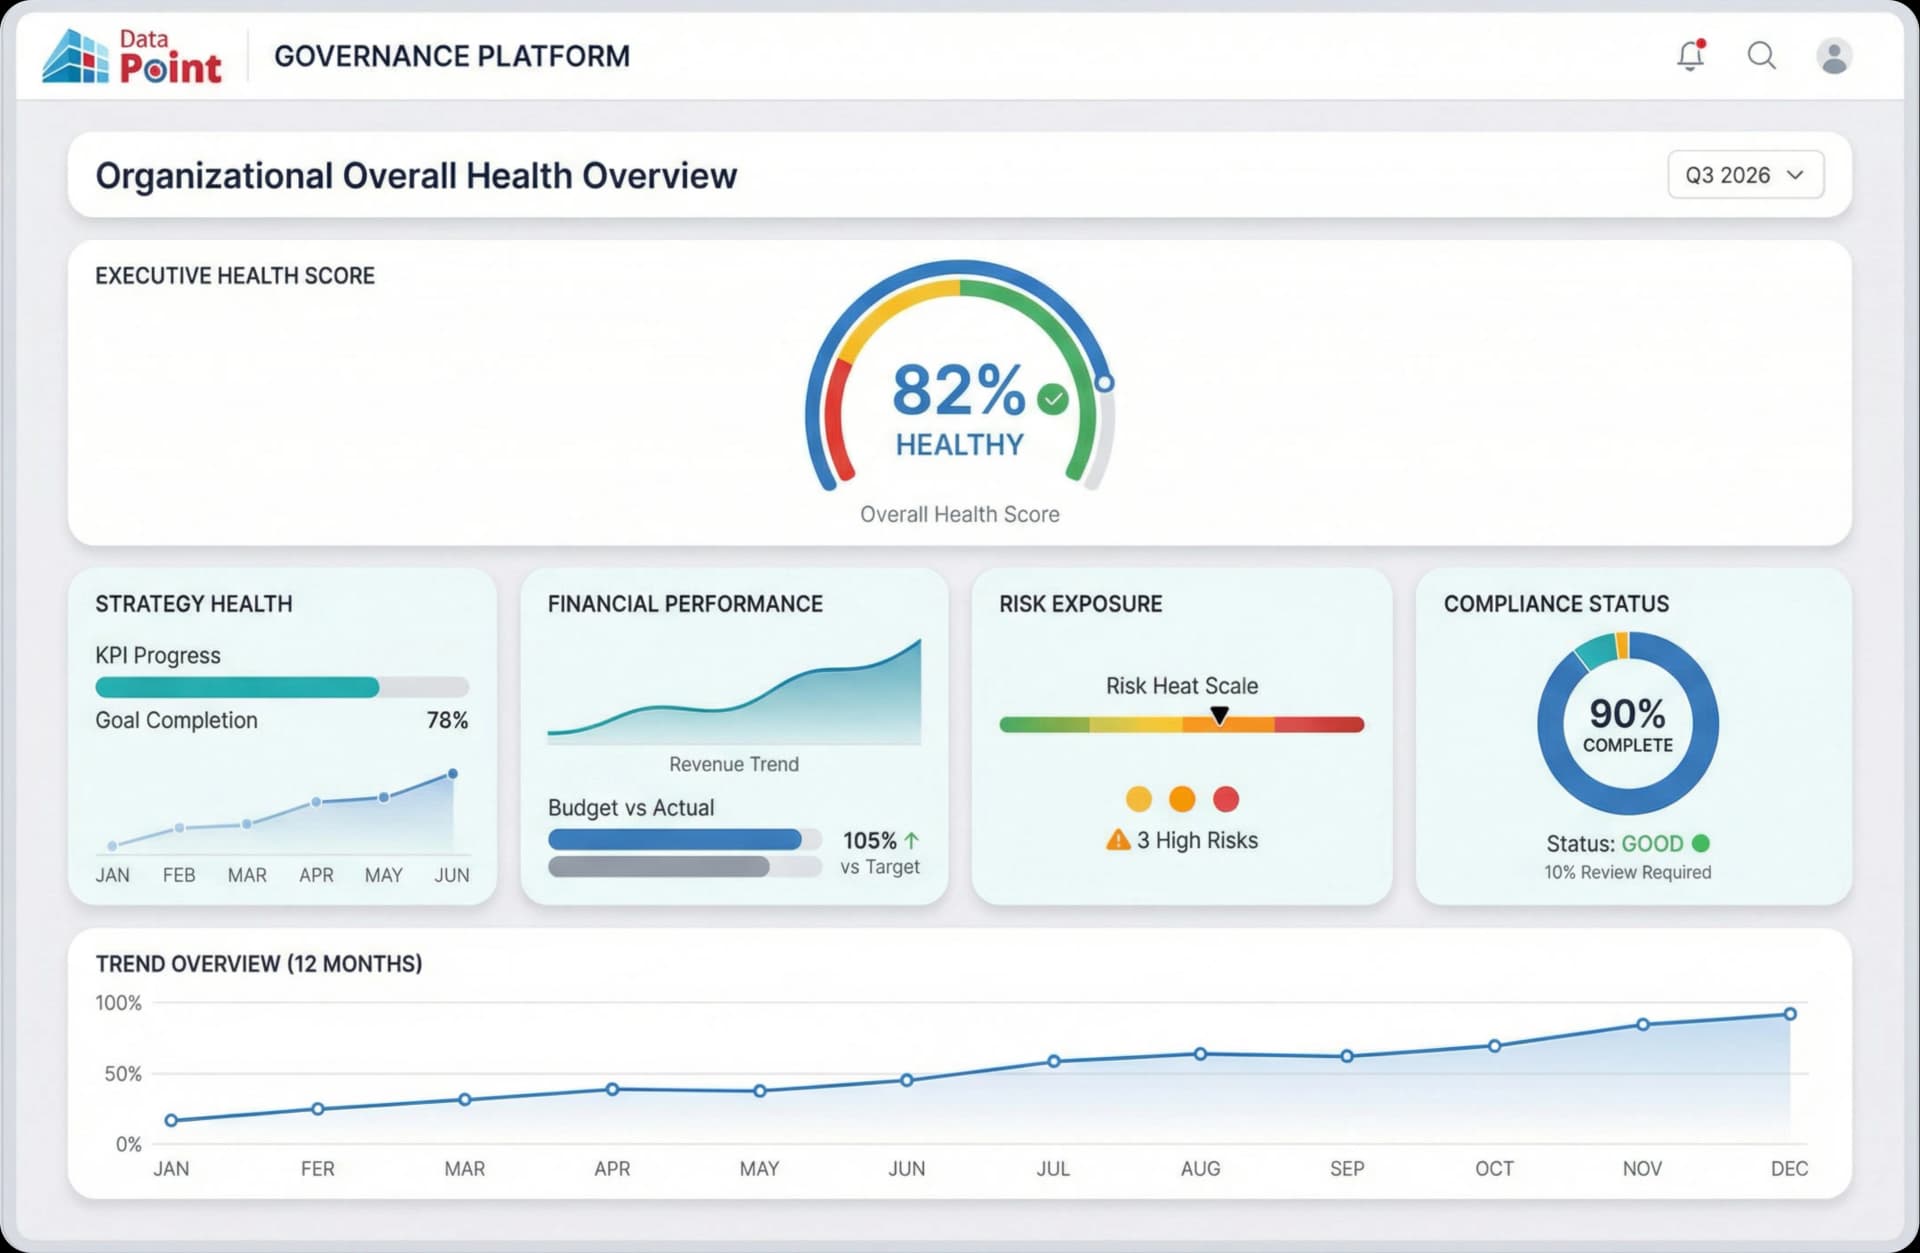The height and width of the screenshot is (1253, 1920).
Task: Click the 50% y-axis label
Action: [123, 1074]
